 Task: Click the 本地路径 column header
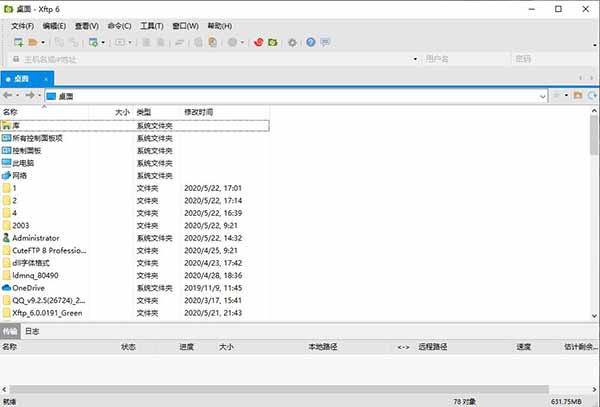point(323,347)
